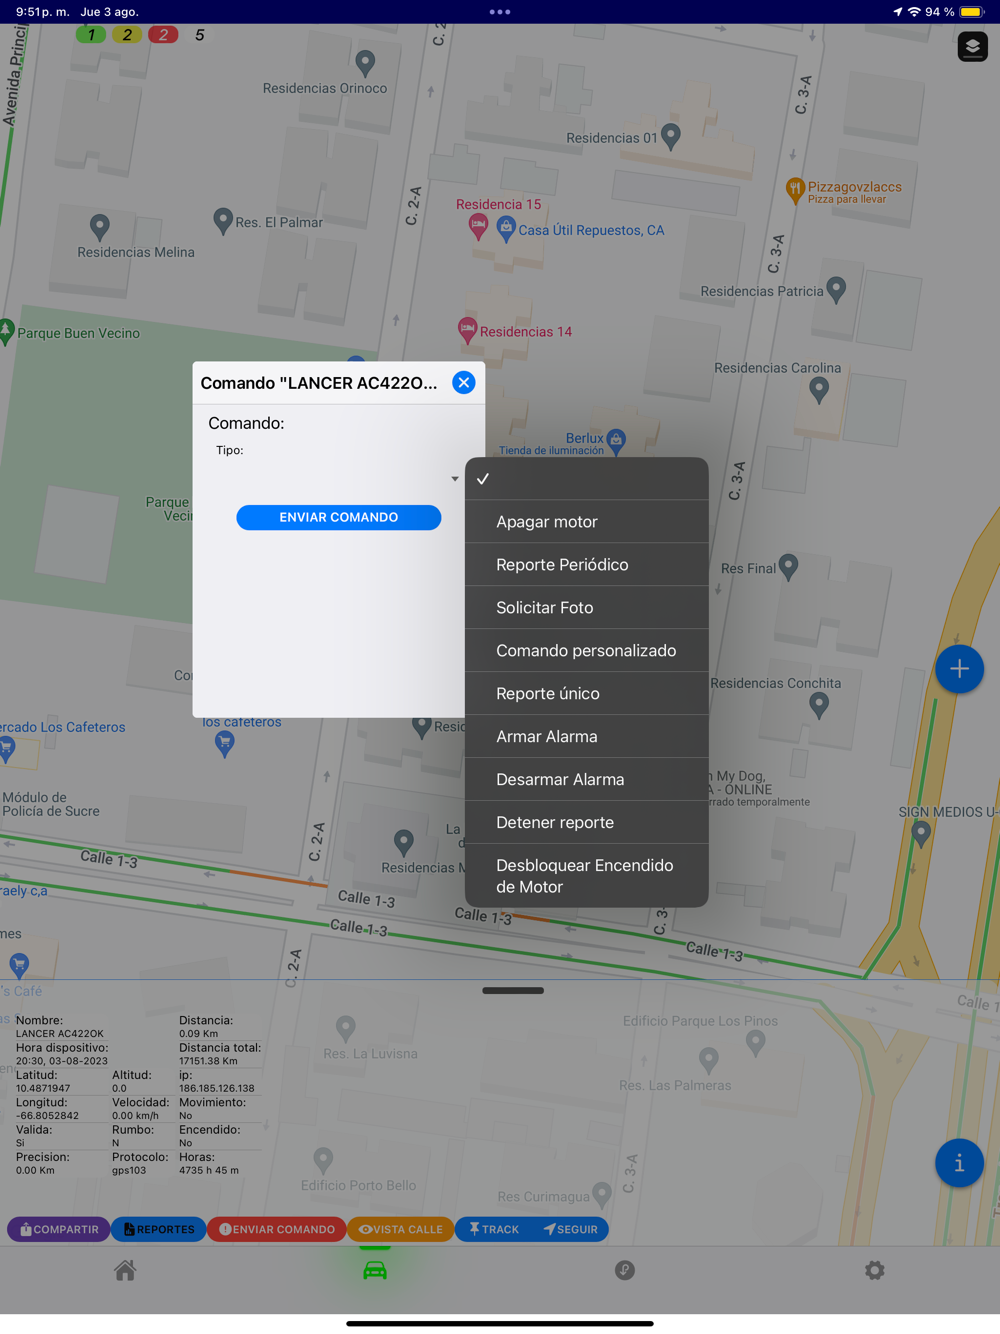Choose Reporte único command

587,694
